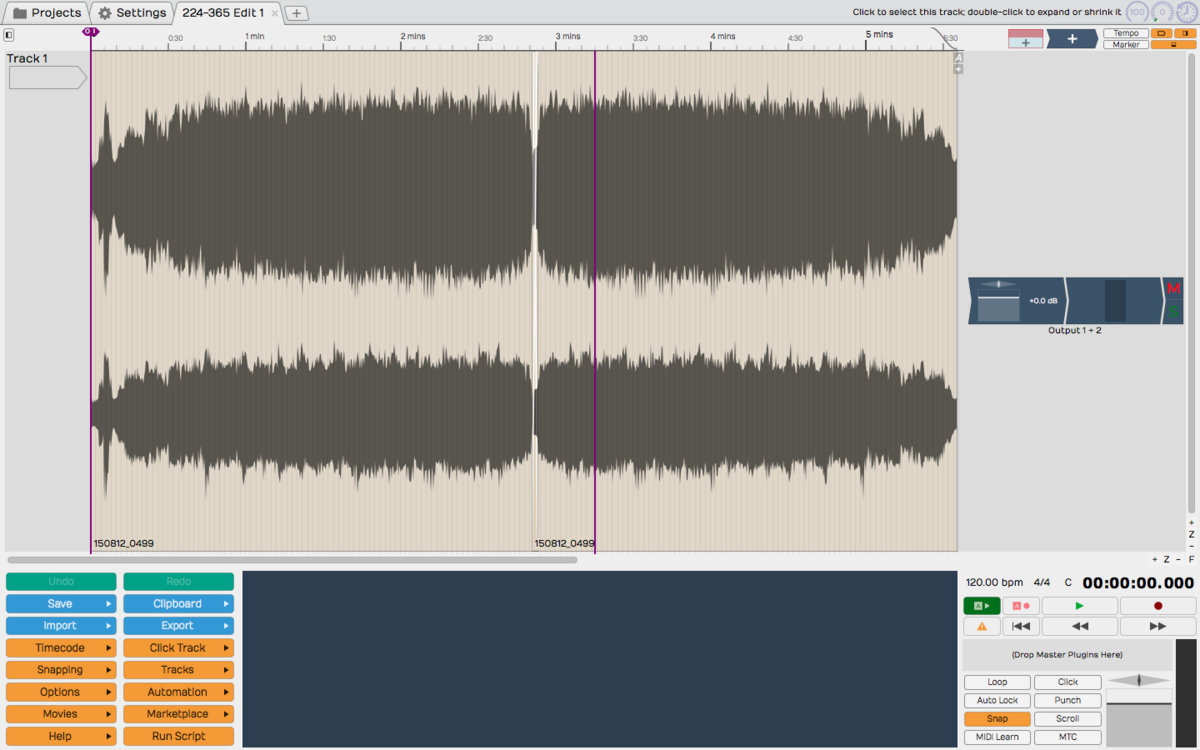1200x750 pixels.
Task: Open the Timecode dropdown menu
Action: [x=60, y=648]
